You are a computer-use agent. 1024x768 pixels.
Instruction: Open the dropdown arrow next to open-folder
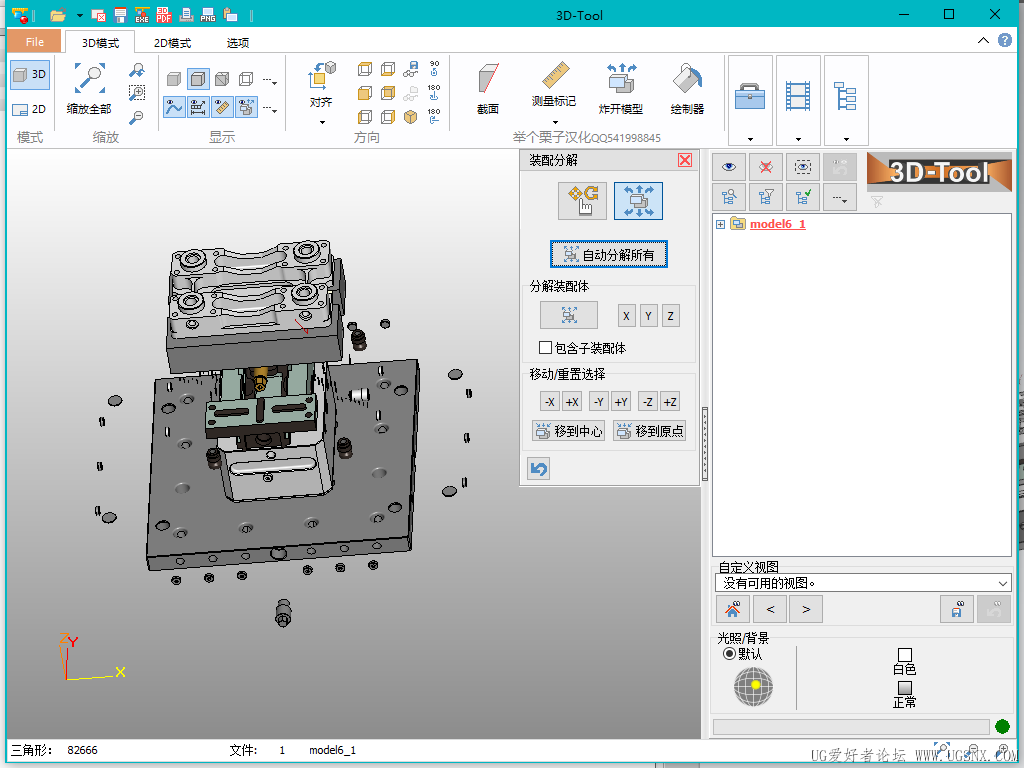tap(80, 15)
